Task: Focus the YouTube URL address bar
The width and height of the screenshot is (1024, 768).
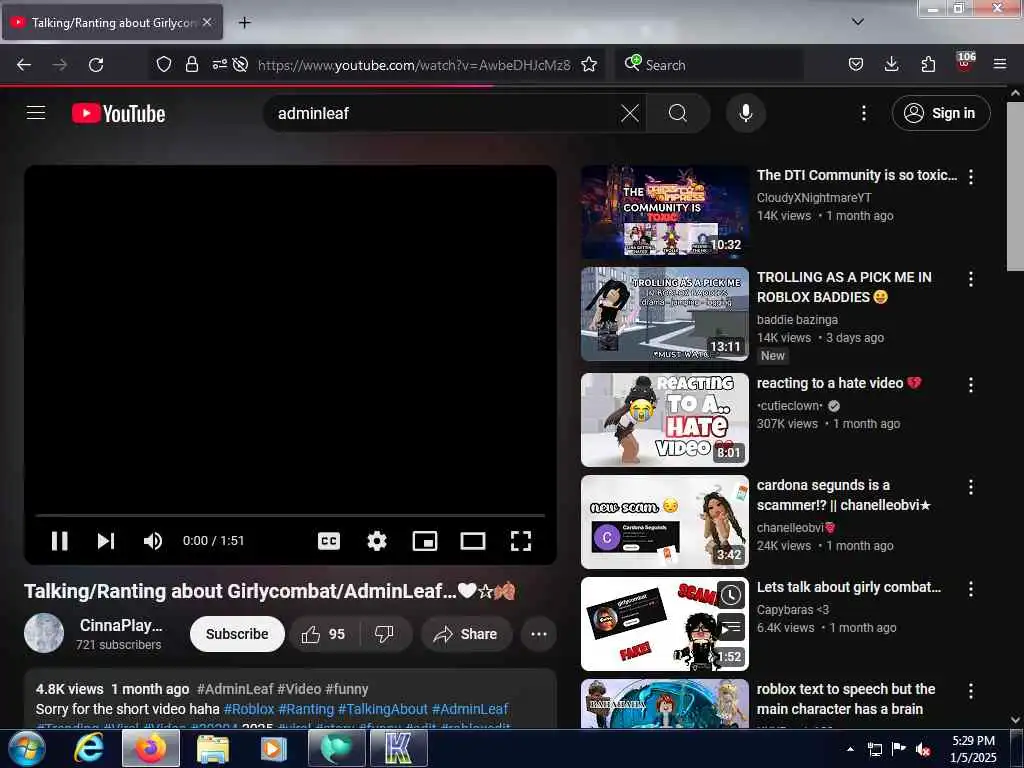Action: 413,65
